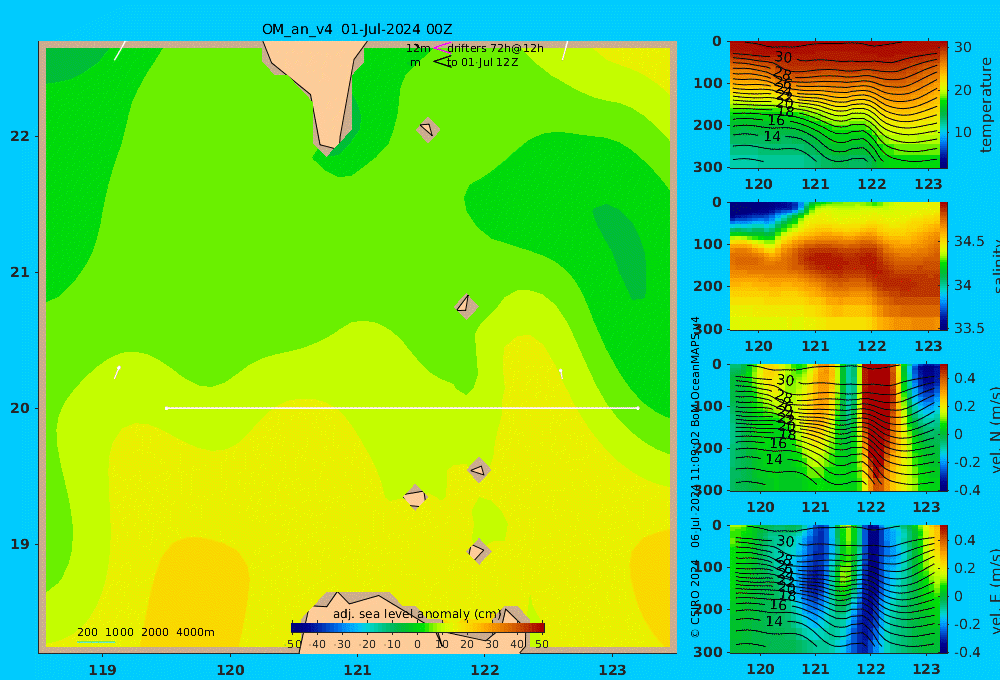The image size is (1000, 680).
Task: Click the 'vel. N (m/s)' axis label
Action: 994,430
